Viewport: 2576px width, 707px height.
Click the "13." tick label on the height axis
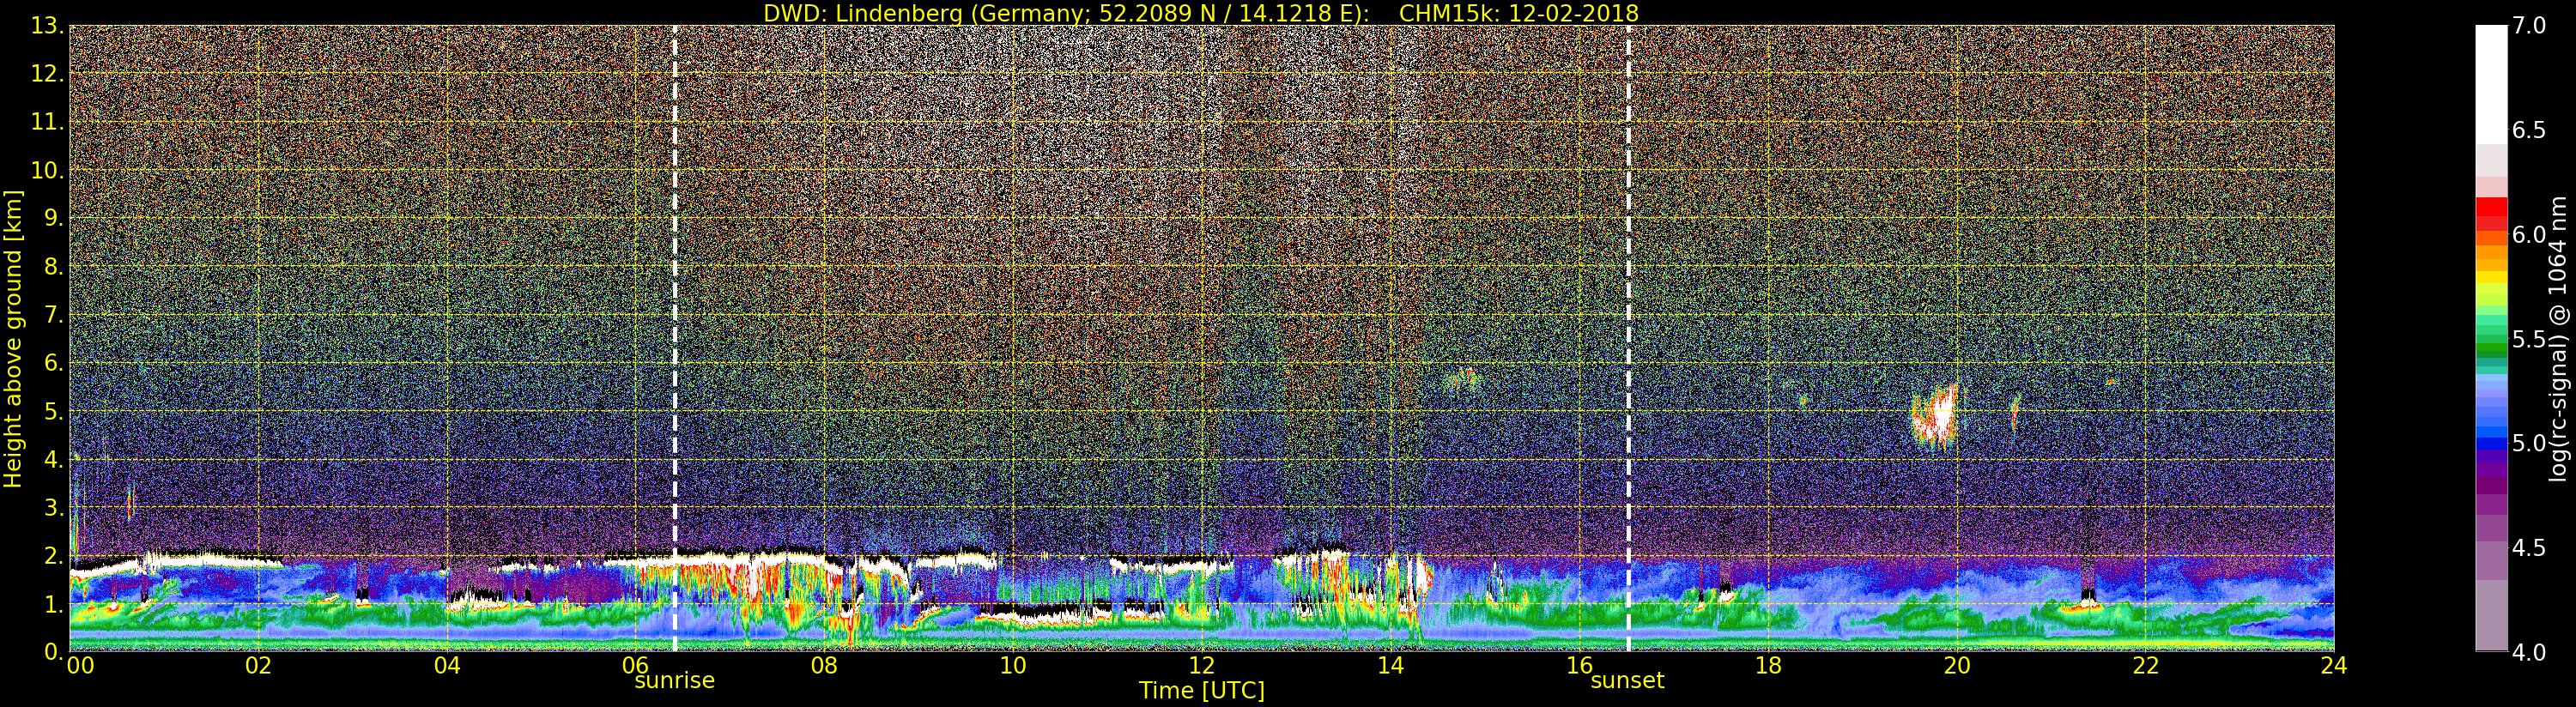(x=47, y=26)
